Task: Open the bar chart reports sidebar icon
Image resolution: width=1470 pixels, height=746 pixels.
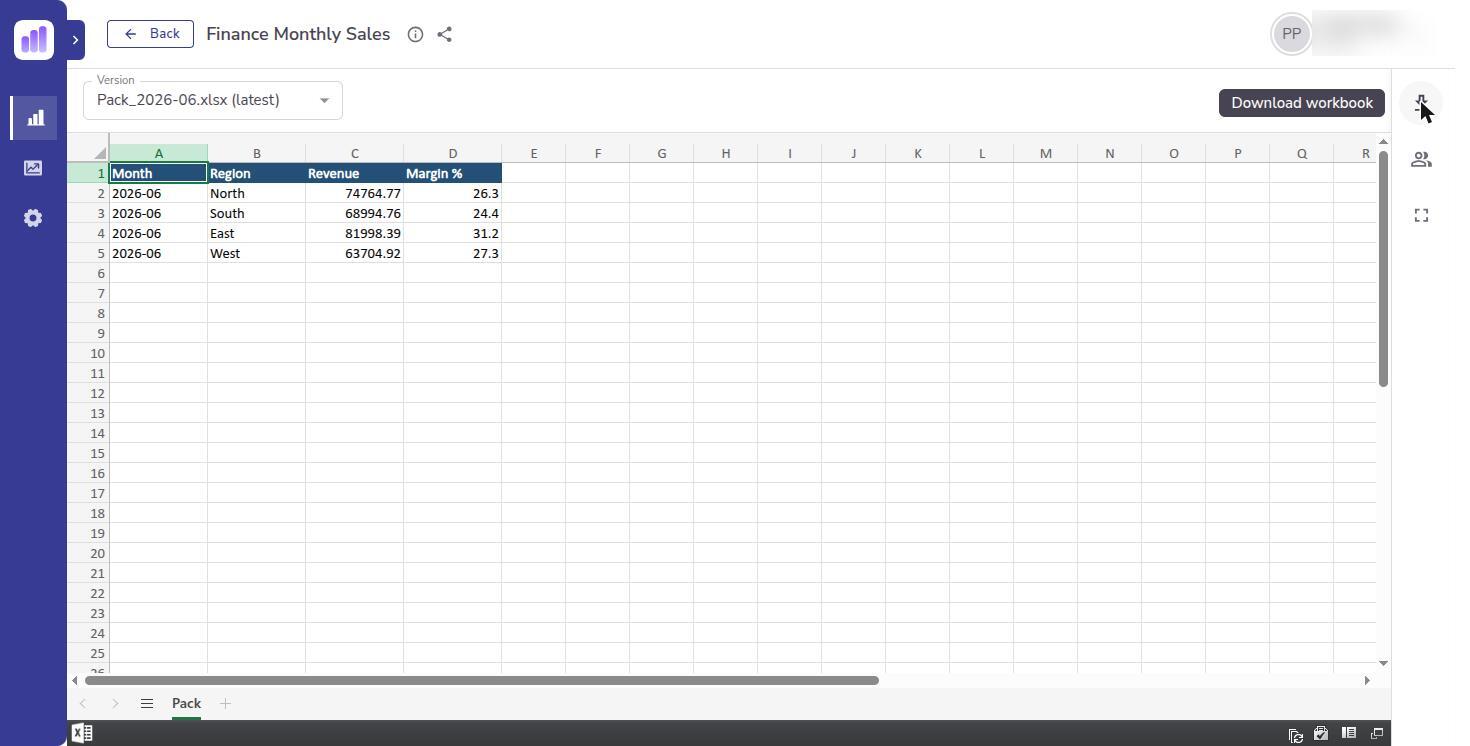Action: [x=34, y=118]
